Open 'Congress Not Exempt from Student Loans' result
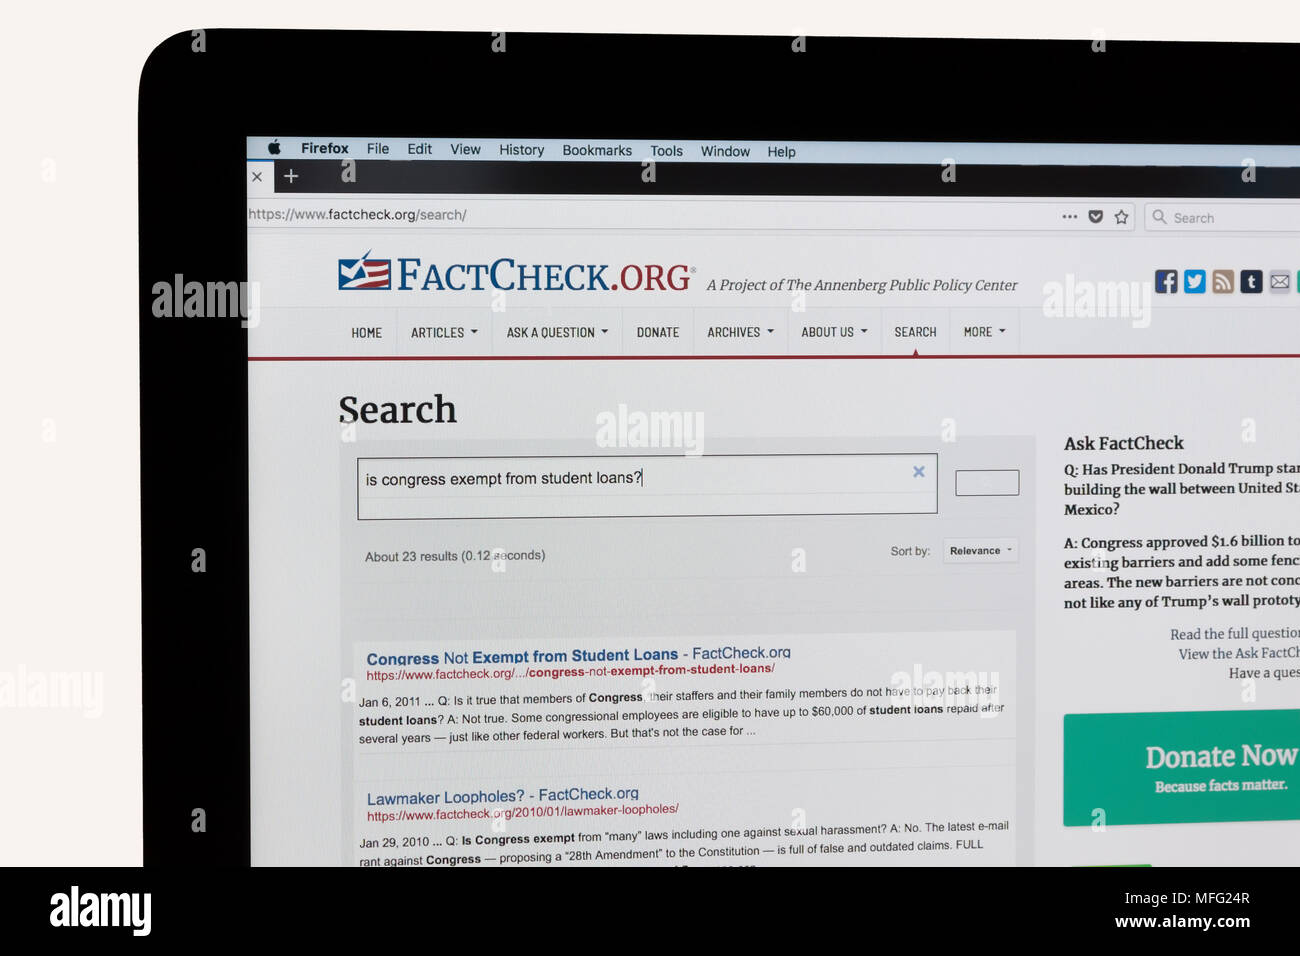Screen dimensions: 1300x956 578,656
